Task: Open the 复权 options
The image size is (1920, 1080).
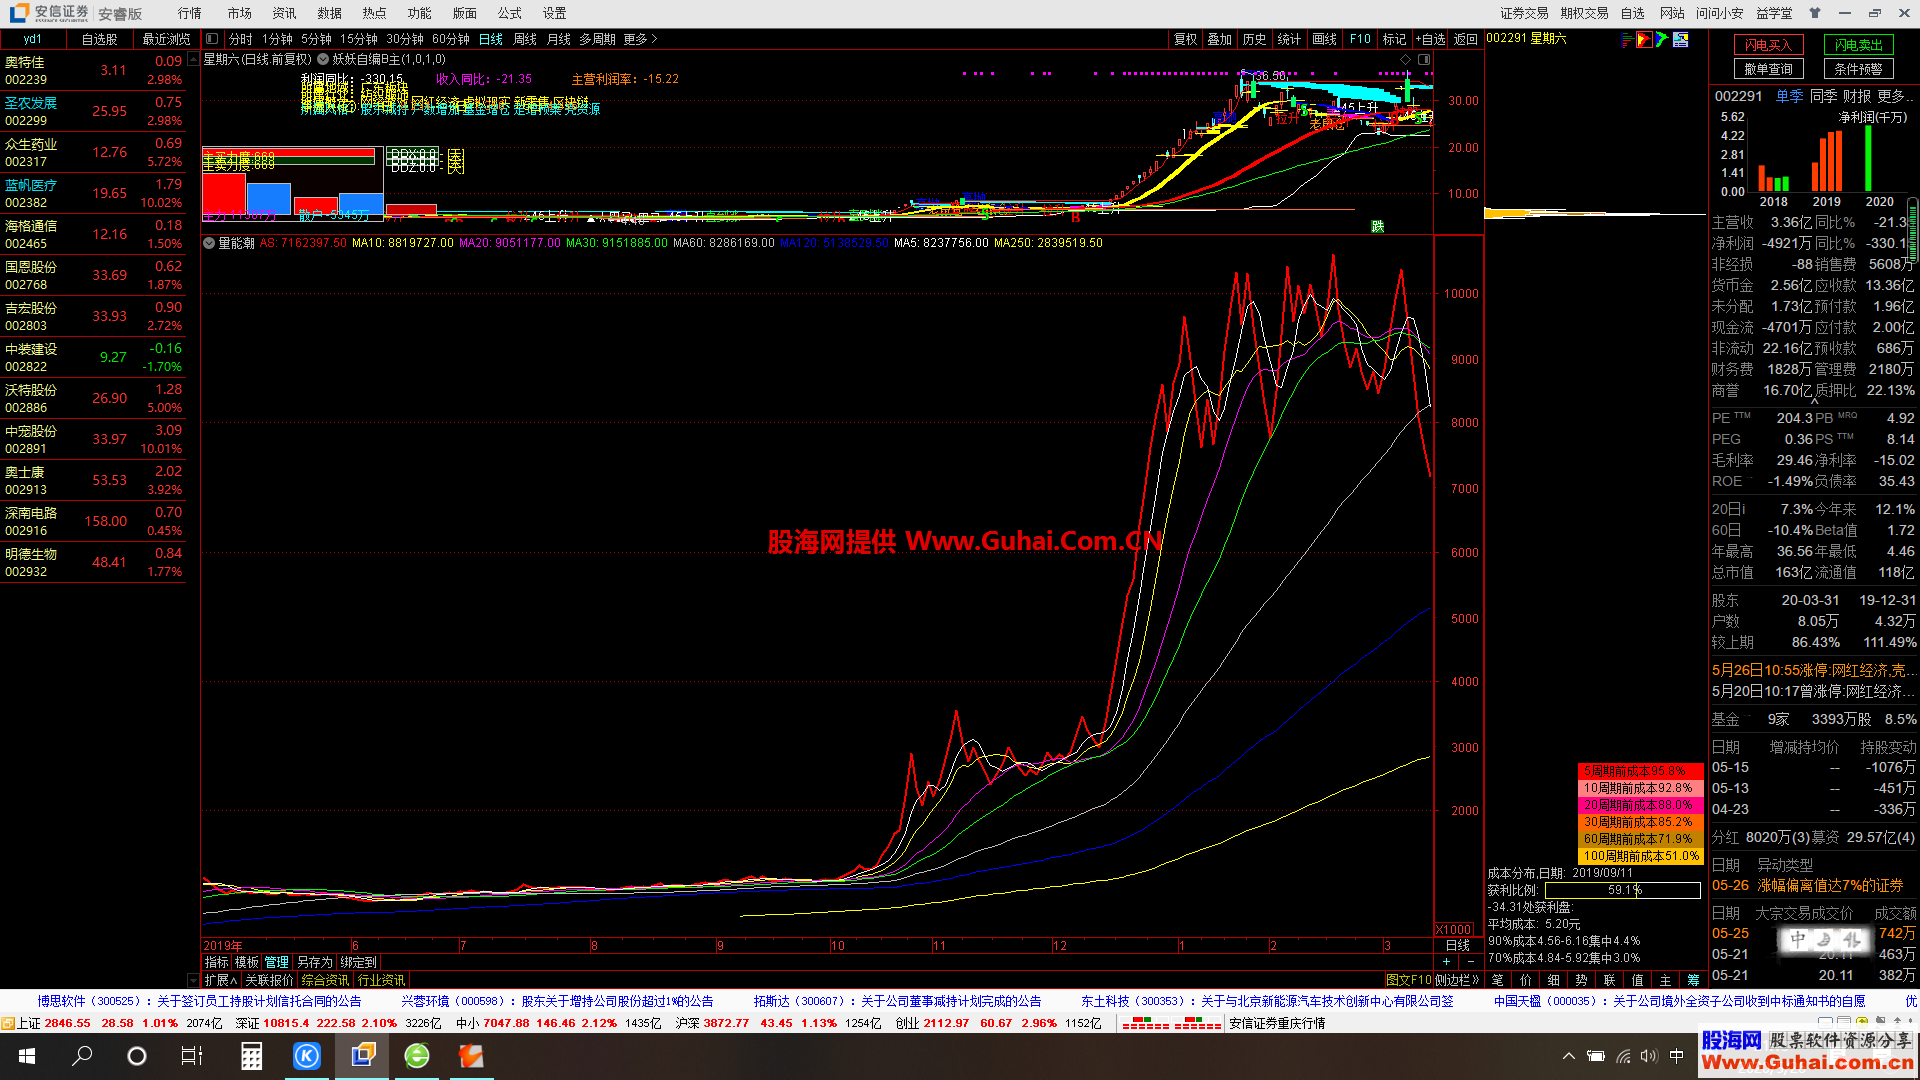Action: click(x=1185, y=39)
